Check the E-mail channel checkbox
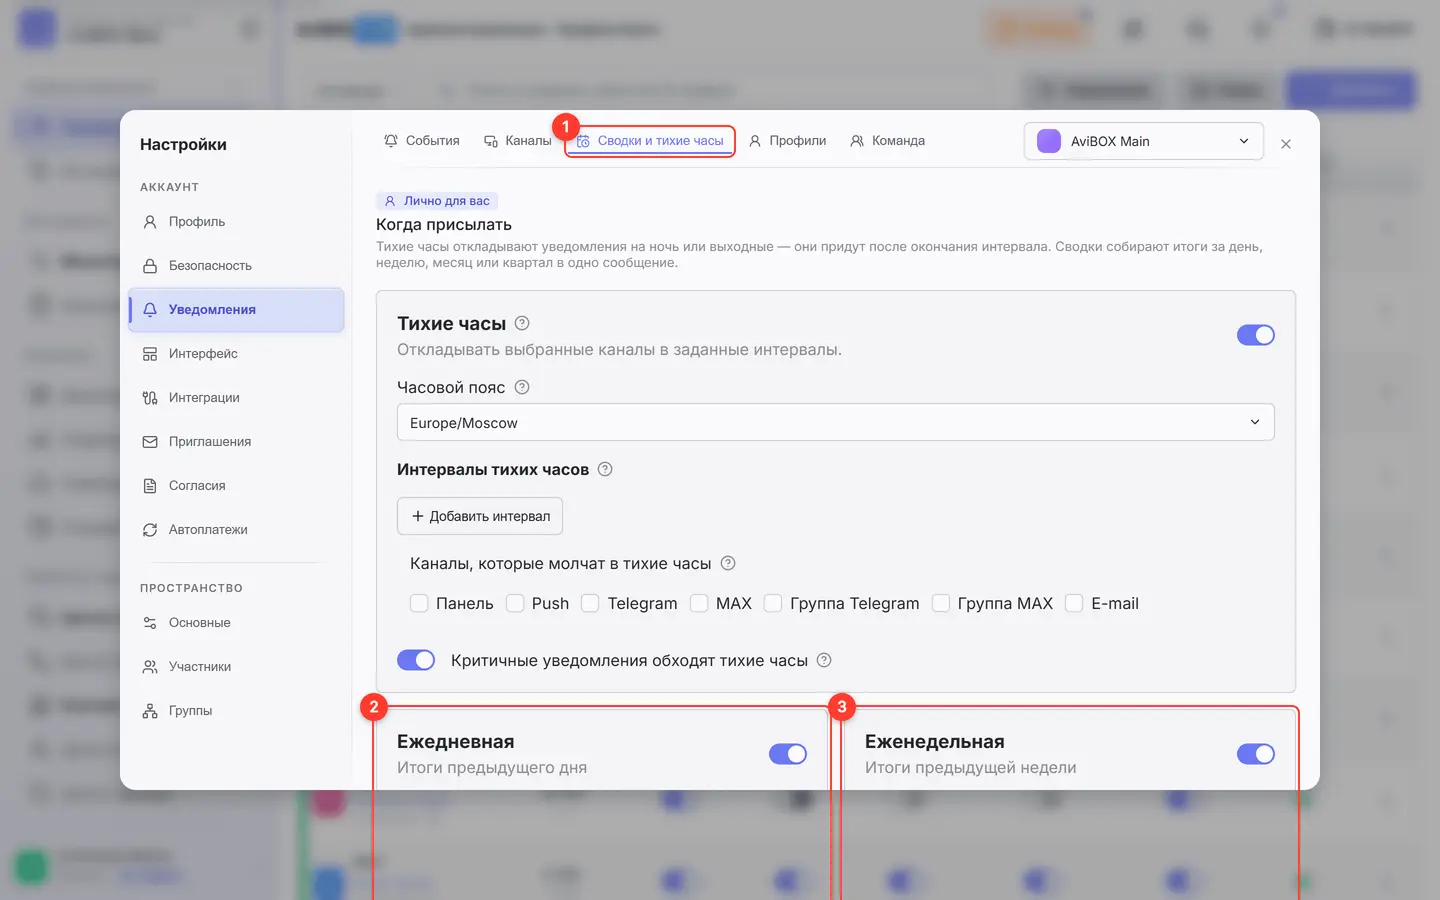The width and height of the screenshot is (1440, 900). [1074, 603]
